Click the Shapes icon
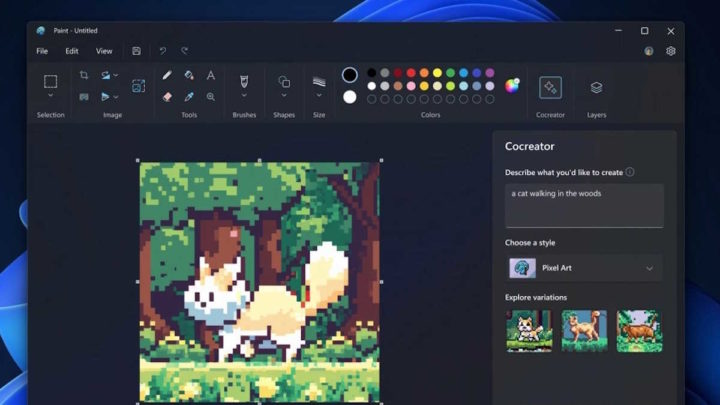The width and height of the screenshot is (720, 405). coord(284,82)
